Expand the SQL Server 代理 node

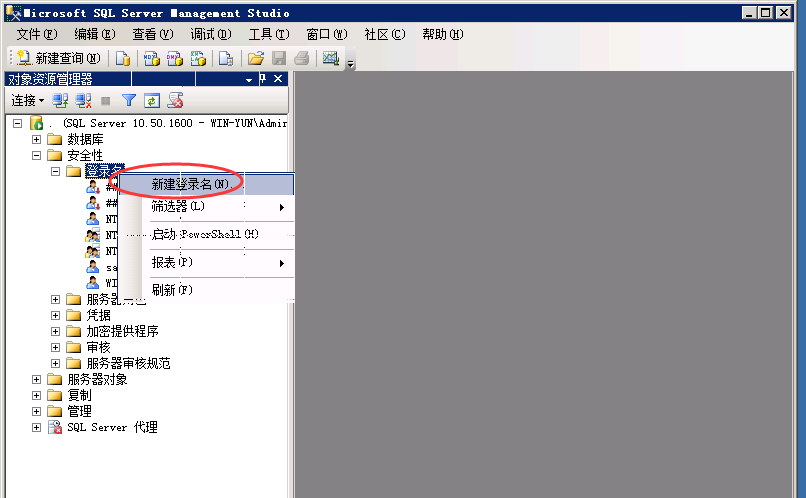36,427
